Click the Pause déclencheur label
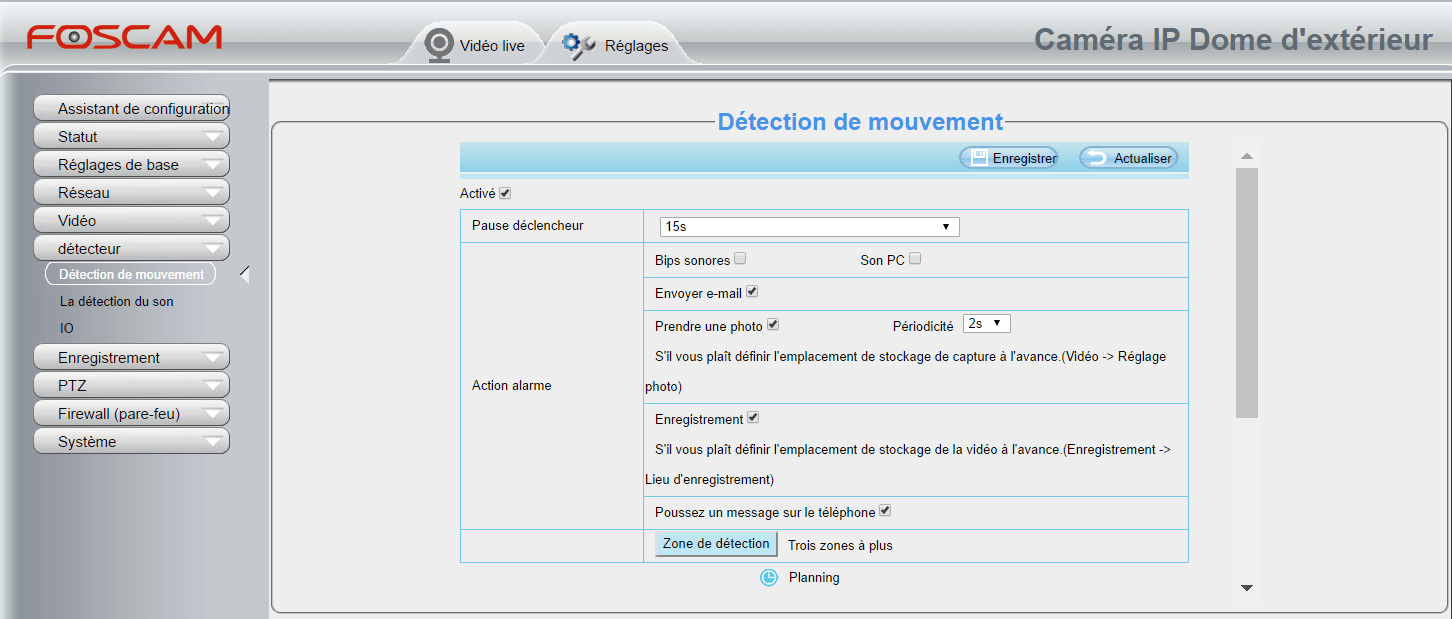The width and height of the screenshot is (1452, 619). point(527,226)
